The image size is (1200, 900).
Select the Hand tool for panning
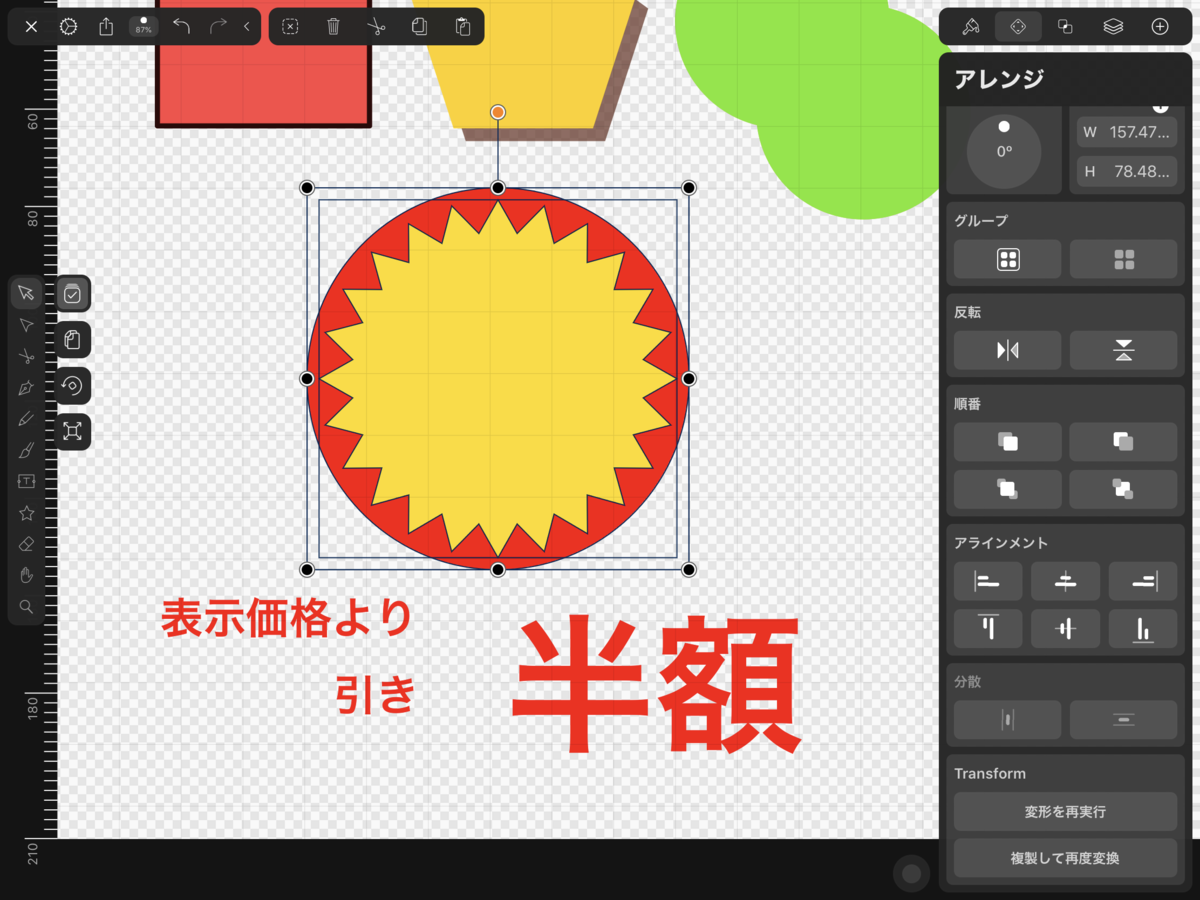click(x=26, y=575)
